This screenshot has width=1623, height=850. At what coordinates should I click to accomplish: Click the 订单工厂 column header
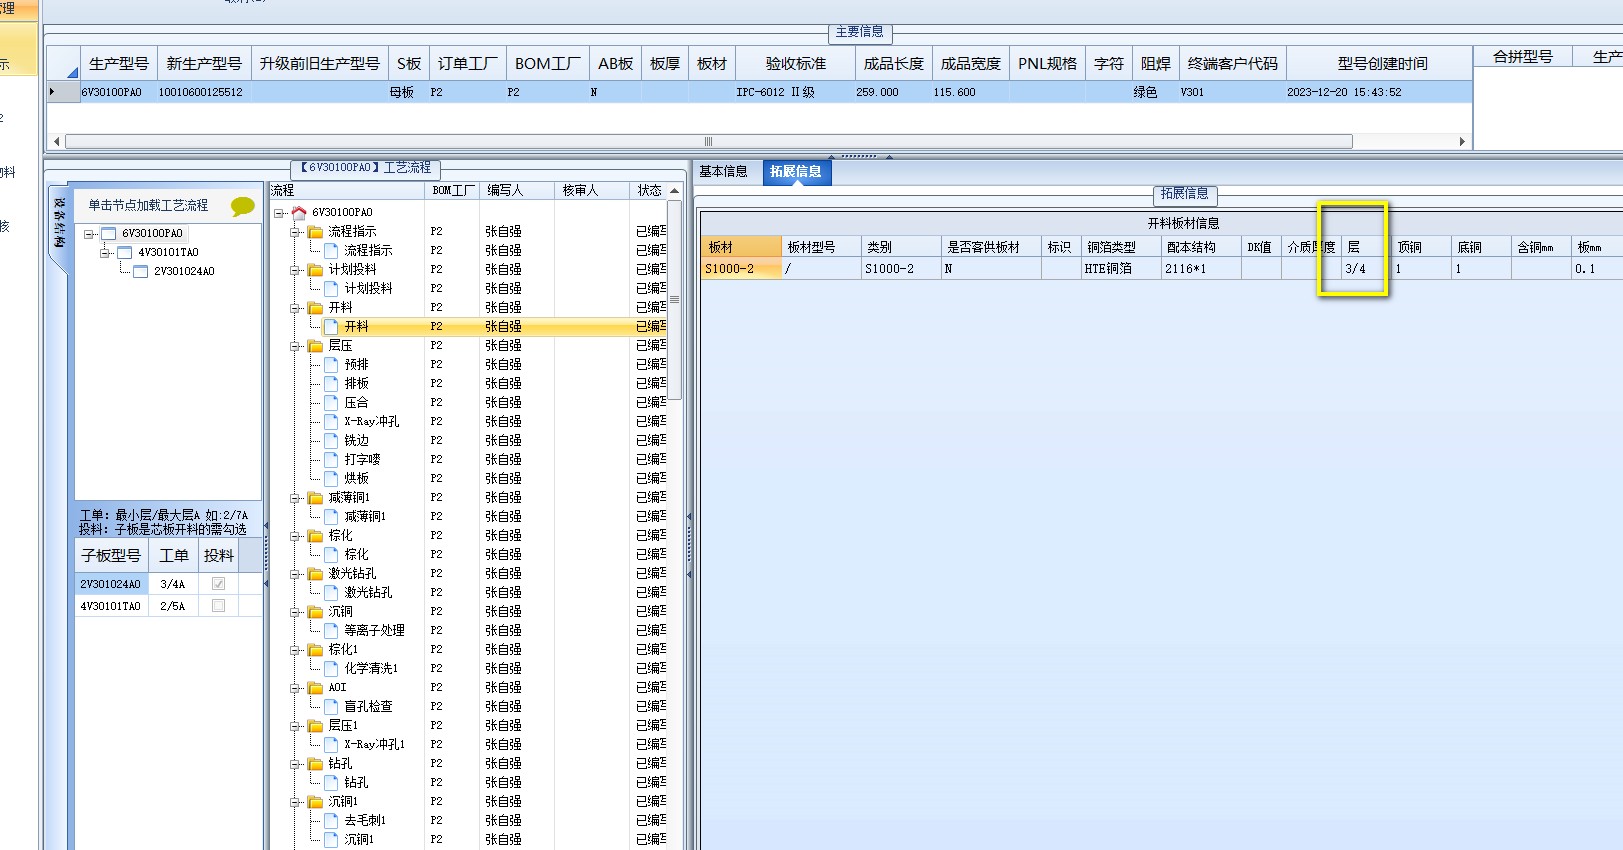pos(468,63)
